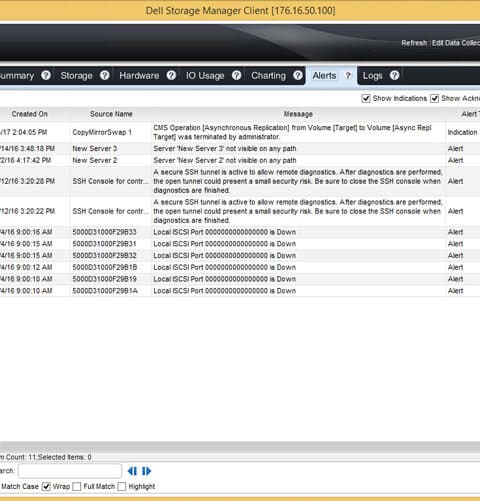Select row with source 5000D31000F29B32
Viewport: 480px width, 501px height.
[240, 255]
